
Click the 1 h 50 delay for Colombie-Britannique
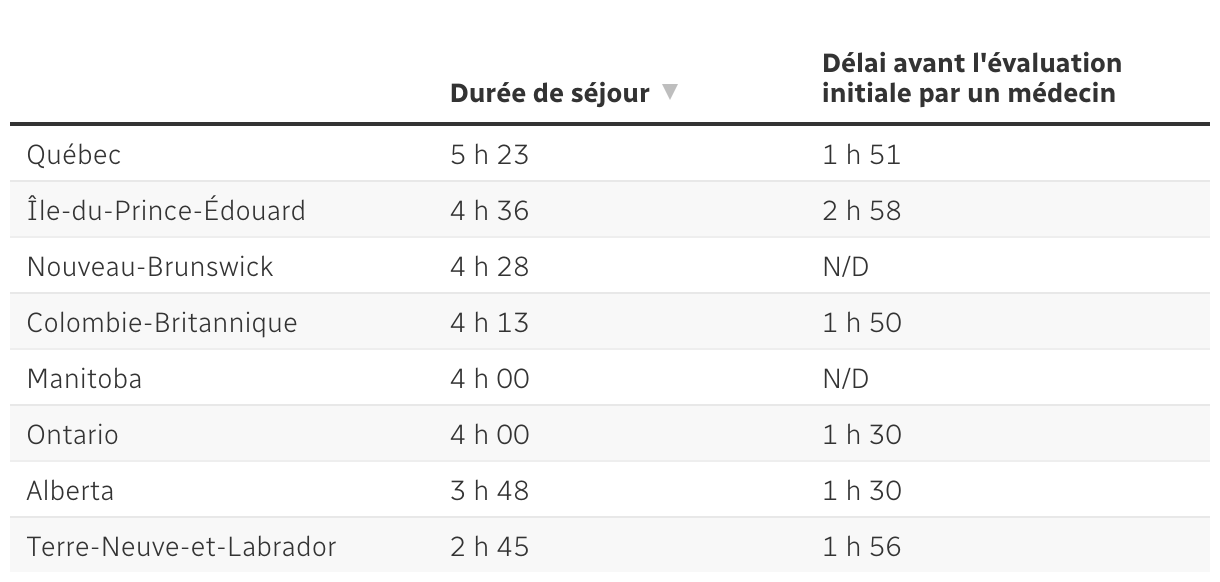(862, 323)
